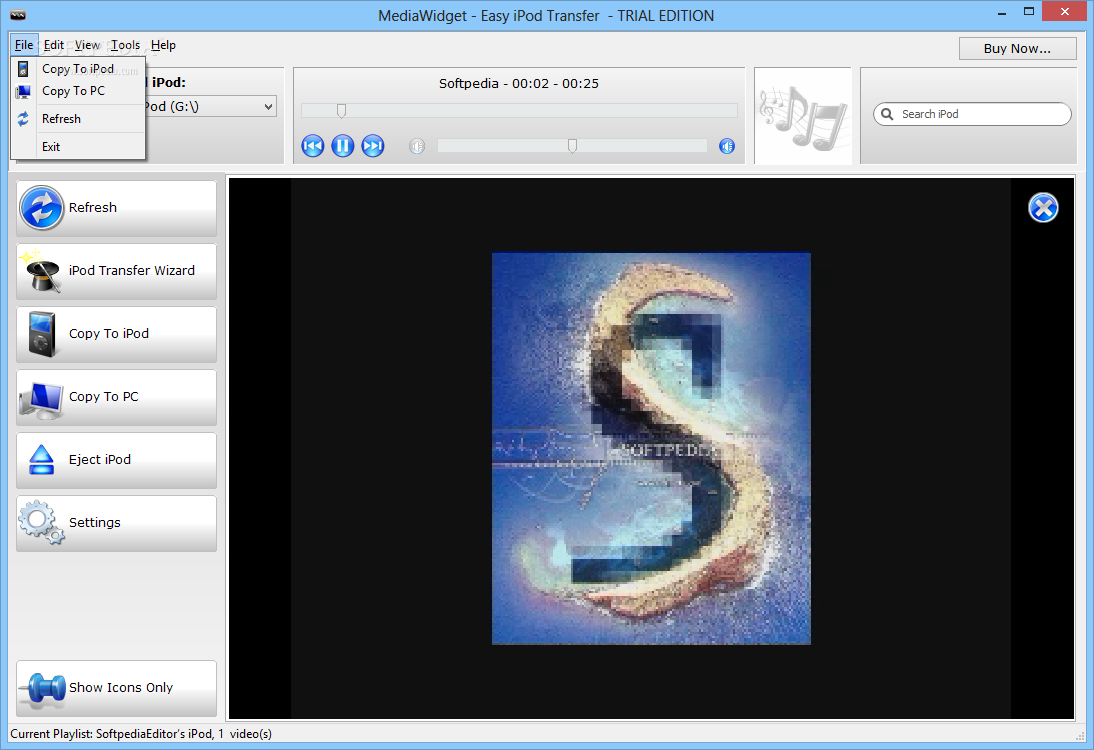Open the Edit menu

[x=54, y=45]
